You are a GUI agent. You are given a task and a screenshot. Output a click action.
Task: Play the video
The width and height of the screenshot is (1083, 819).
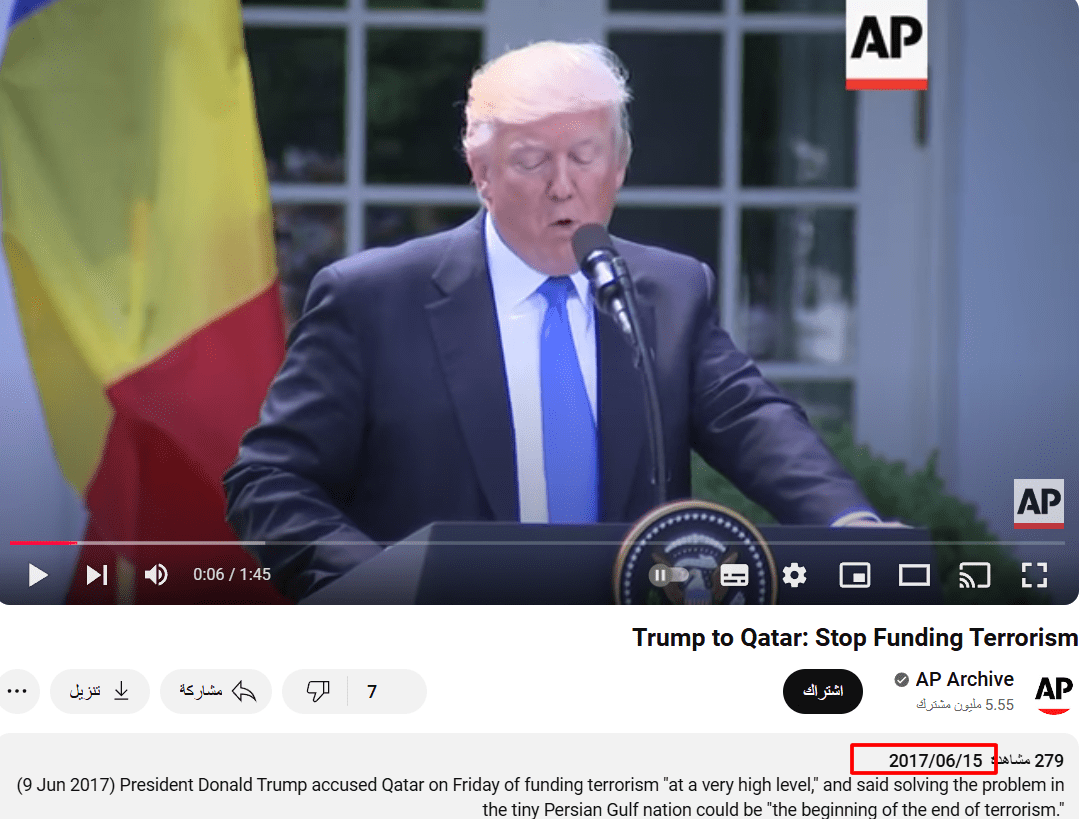pos(38,575)
